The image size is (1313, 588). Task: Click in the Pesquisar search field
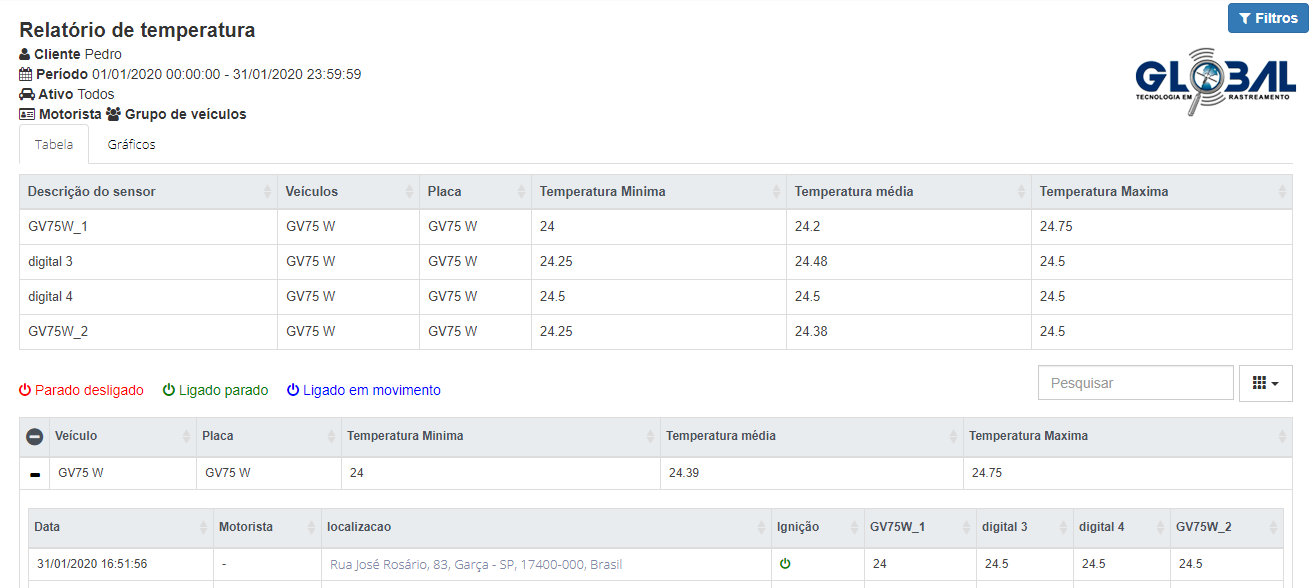click(x=1135, y=383)
